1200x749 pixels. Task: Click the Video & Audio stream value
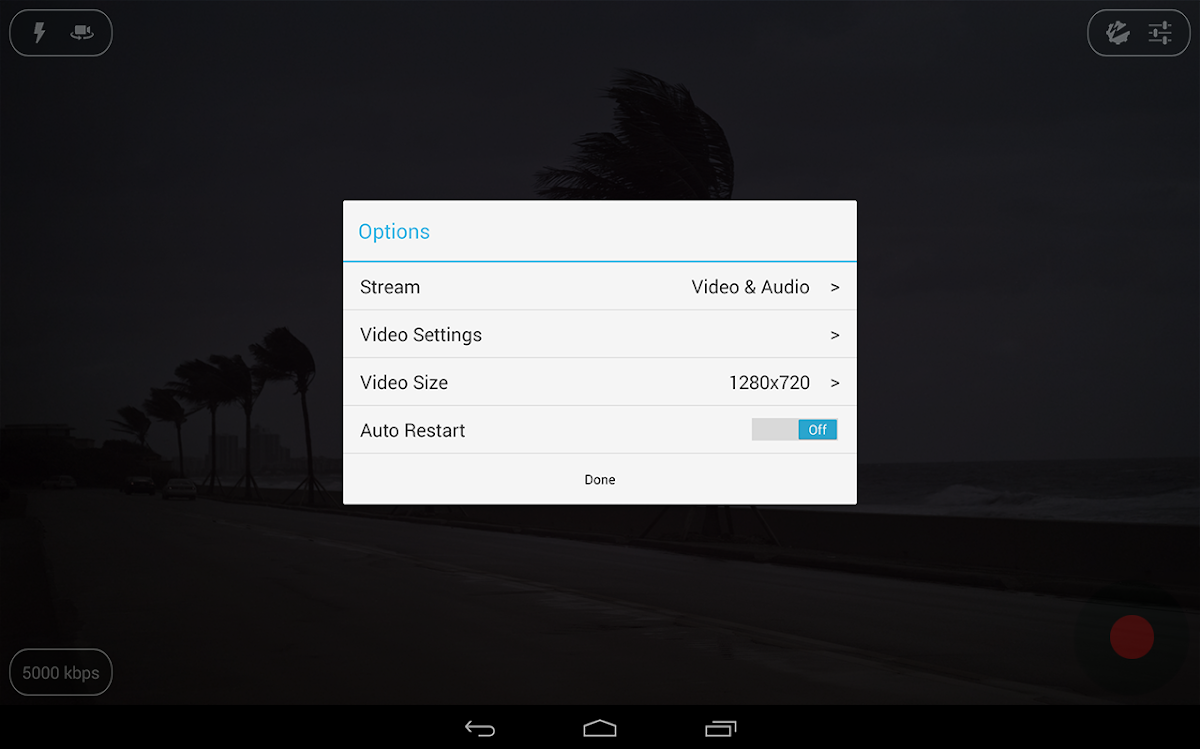pos(750,287)
